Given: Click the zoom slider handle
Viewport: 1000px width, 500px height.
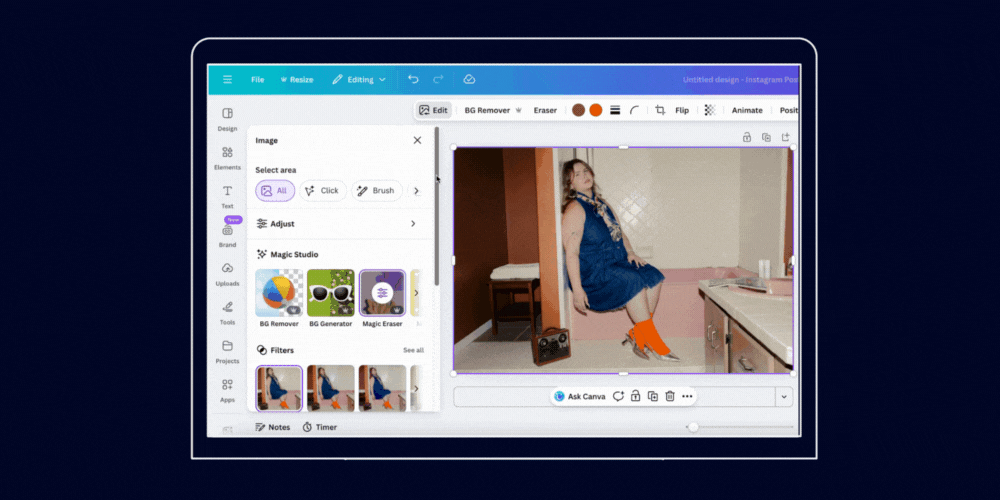Looking at the screenshot, I should [693, 427].
